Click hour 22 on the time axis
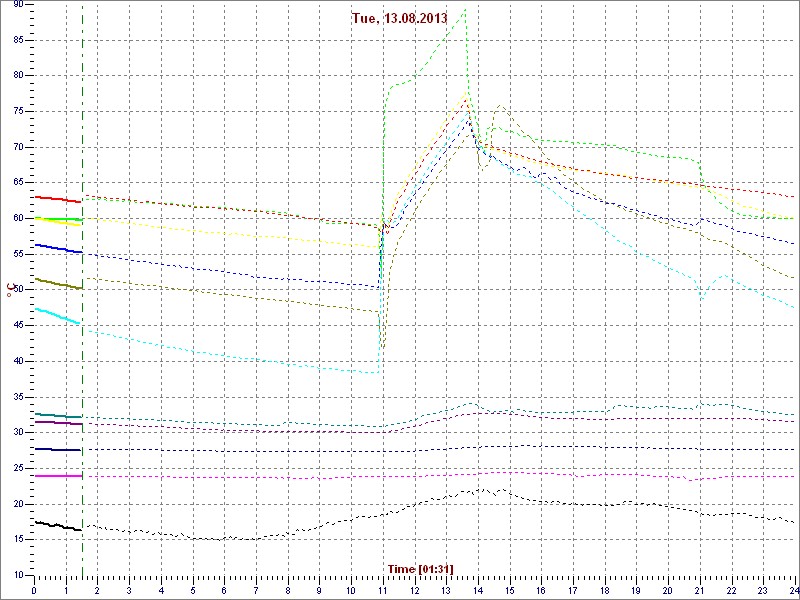This screenshot has width=800, height=600. [x=733, y=590]
